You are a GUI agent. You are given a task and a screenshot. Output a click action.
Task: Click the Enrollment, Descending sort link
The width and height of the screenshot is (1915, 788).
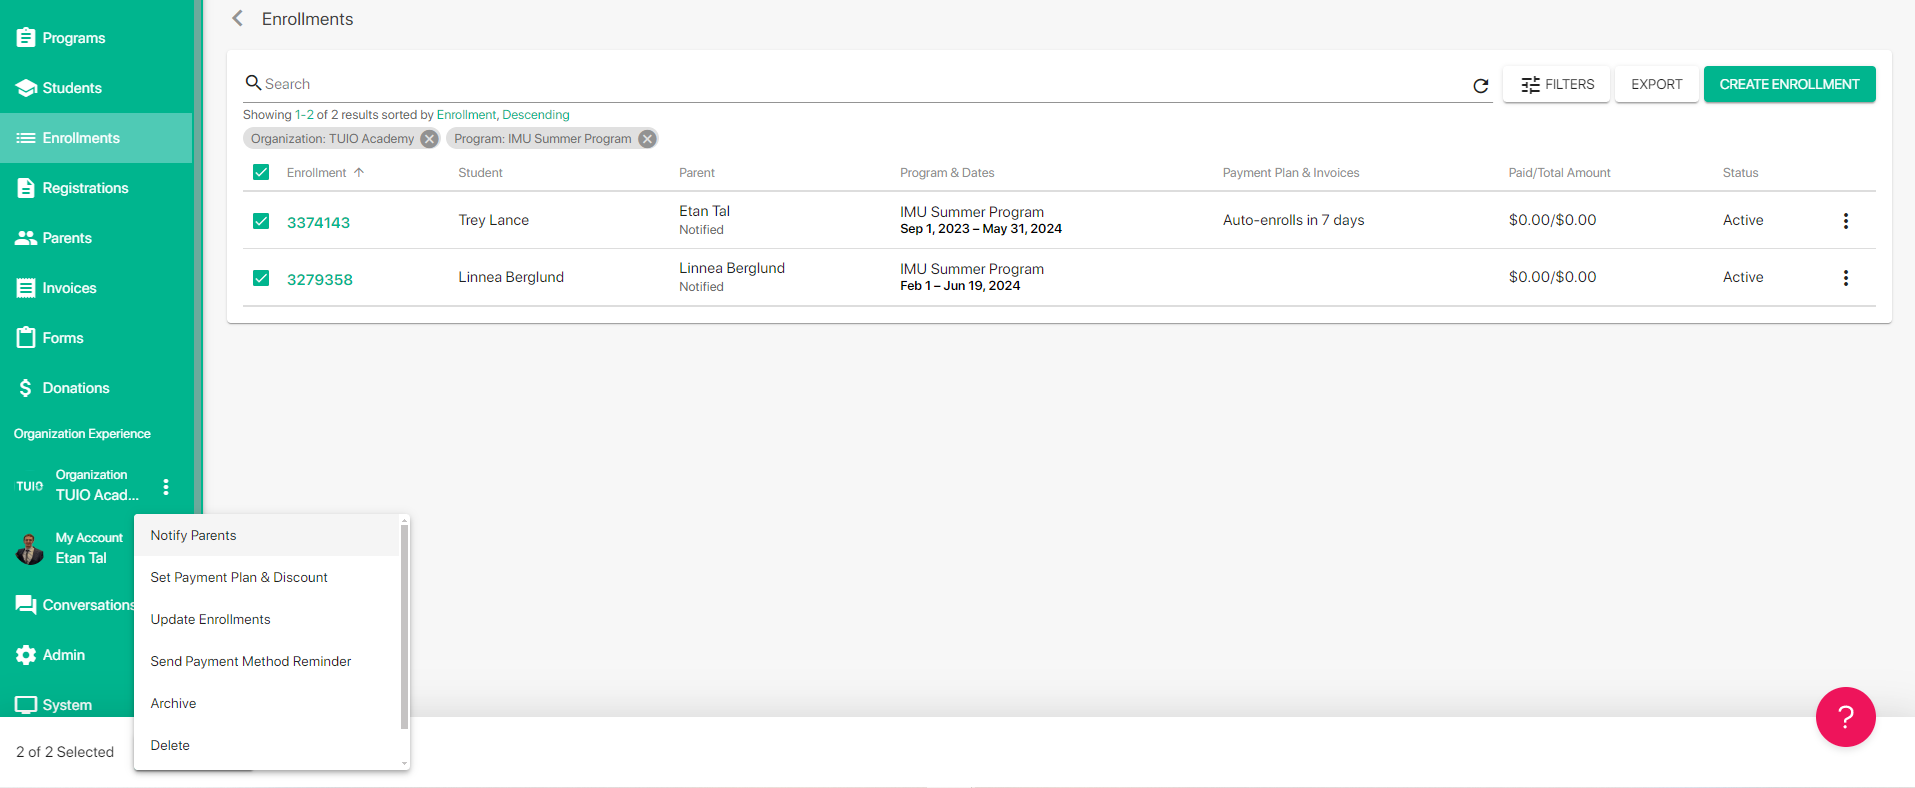click(x=503, y=115)
